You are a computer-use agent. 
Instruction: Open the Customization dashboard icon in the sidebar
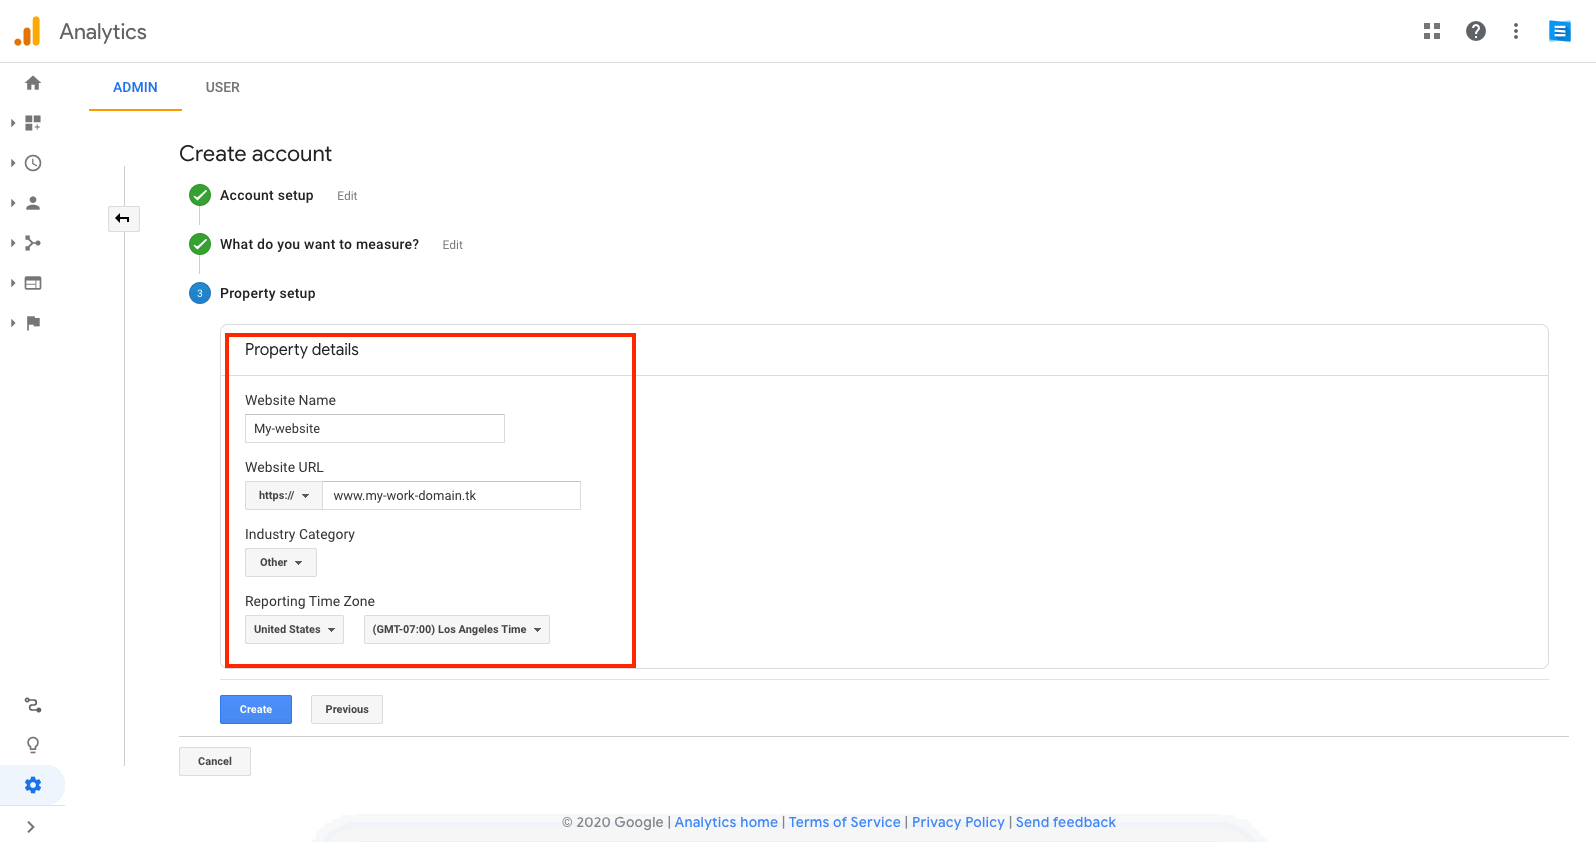click(x=33, y=123)
